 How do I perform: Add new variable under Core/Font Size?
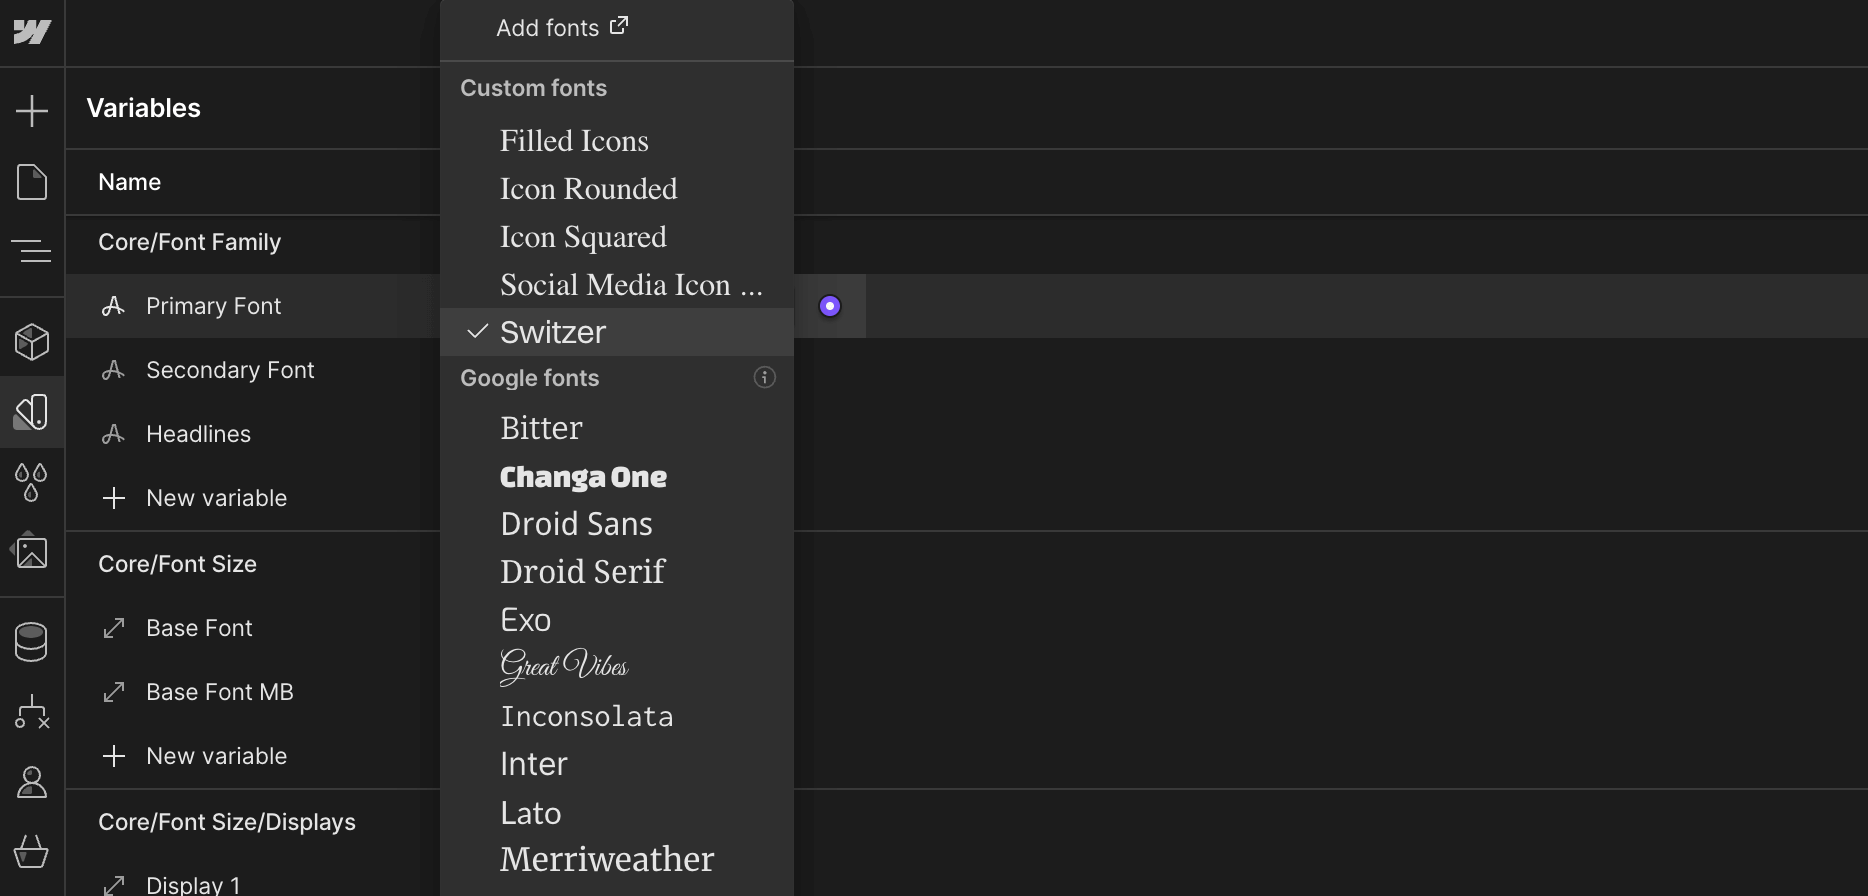196,756
